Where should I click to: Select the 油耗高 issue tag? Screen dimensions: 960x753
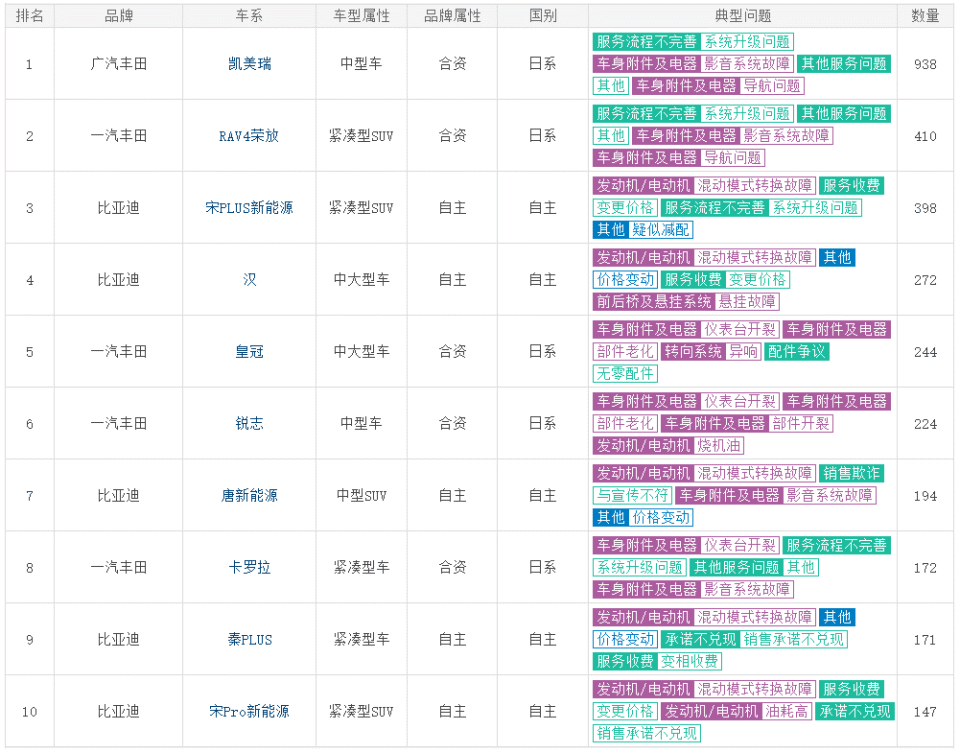(787, 712)
